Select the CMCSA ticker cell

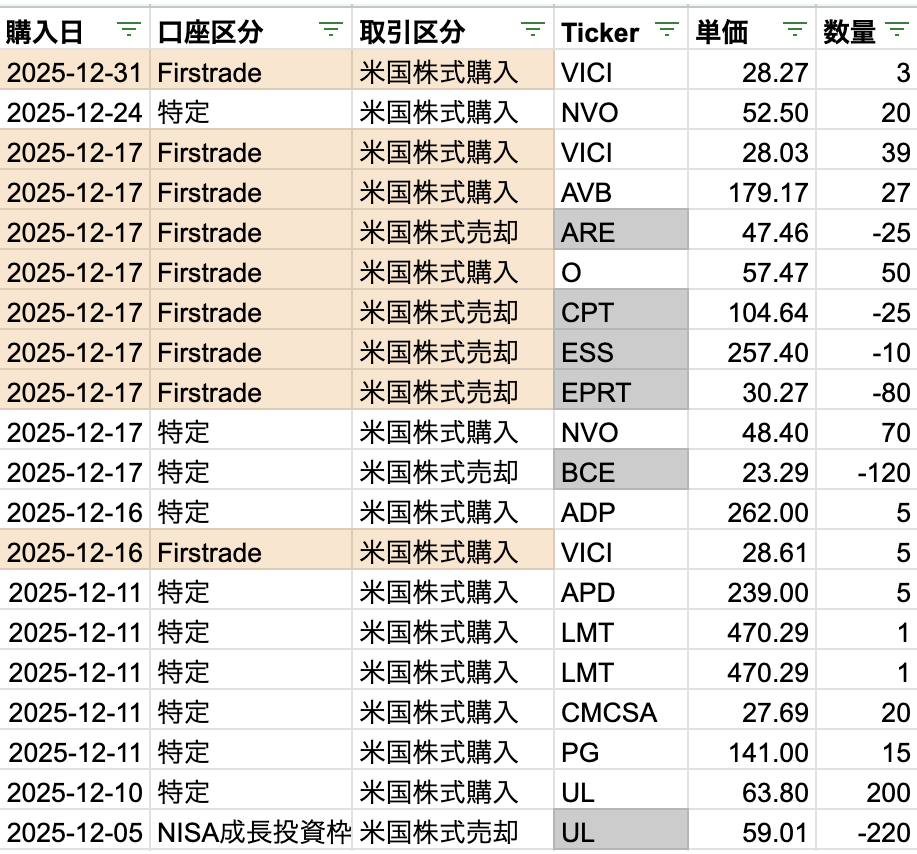pyautogui.click(x=620, y=712)
